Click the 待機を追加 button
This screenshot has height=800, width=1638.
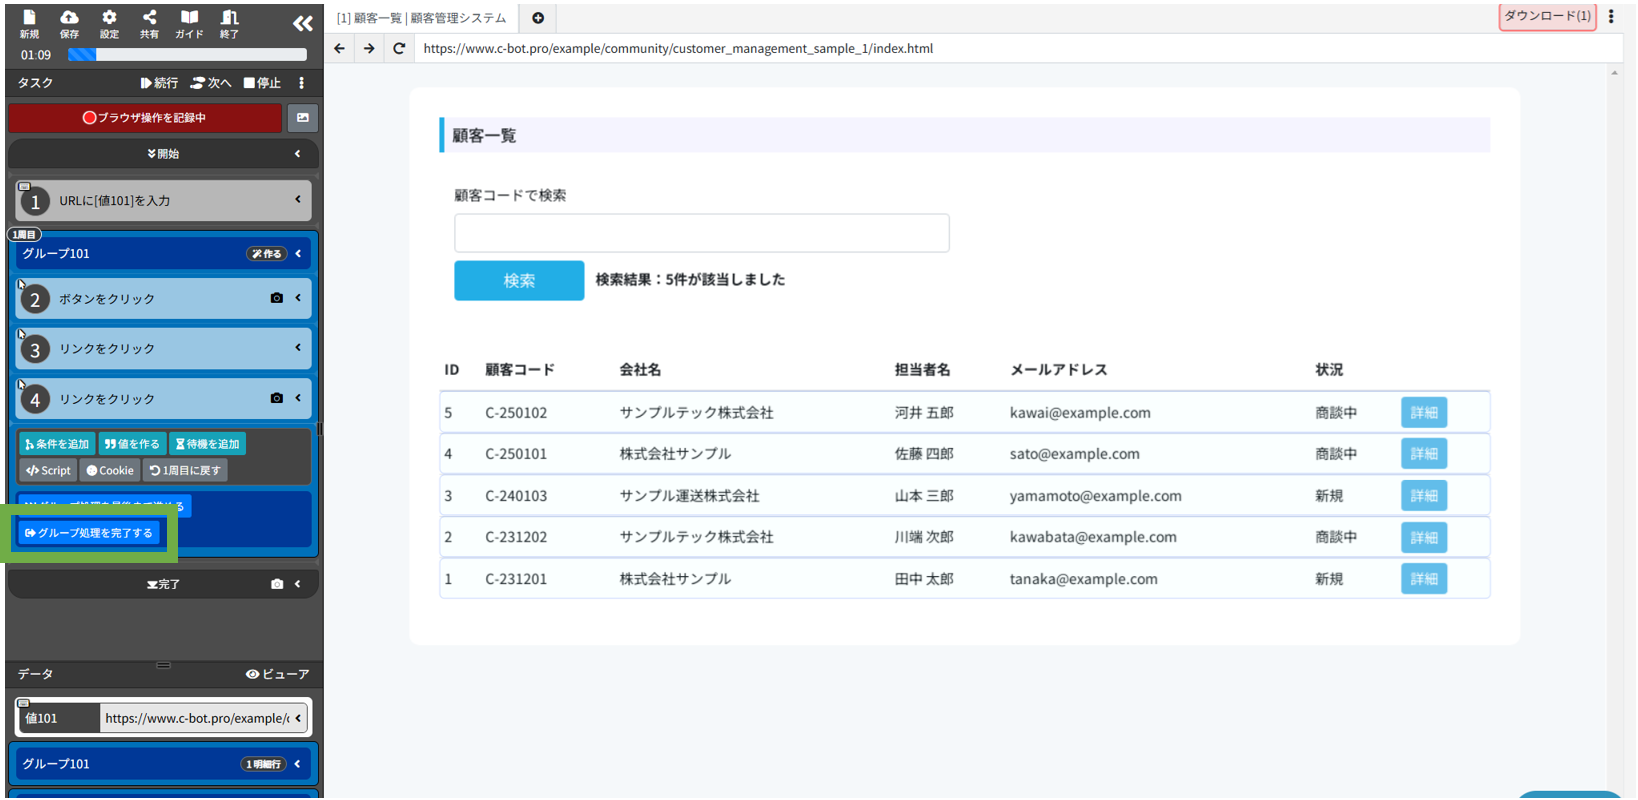pyautogui.click(x=207, y=444)
